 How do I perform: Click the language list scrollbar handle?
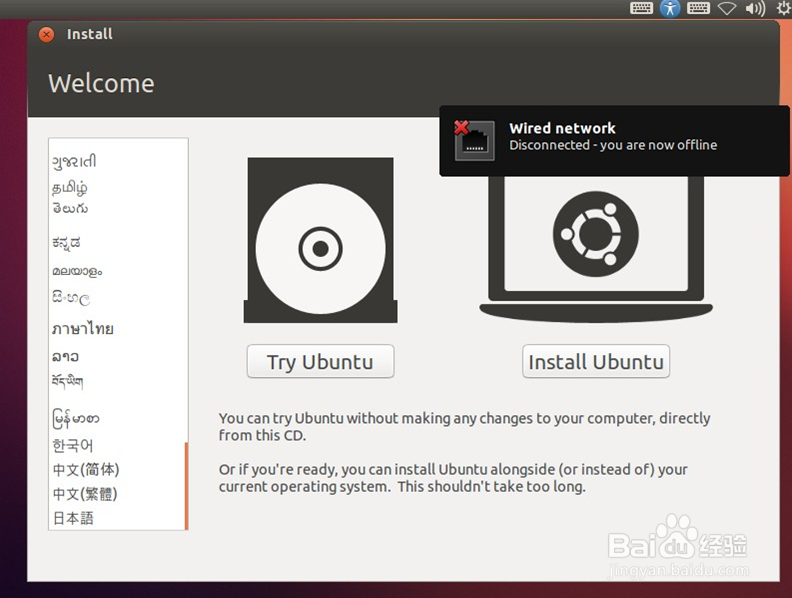[x=186, y=486]
